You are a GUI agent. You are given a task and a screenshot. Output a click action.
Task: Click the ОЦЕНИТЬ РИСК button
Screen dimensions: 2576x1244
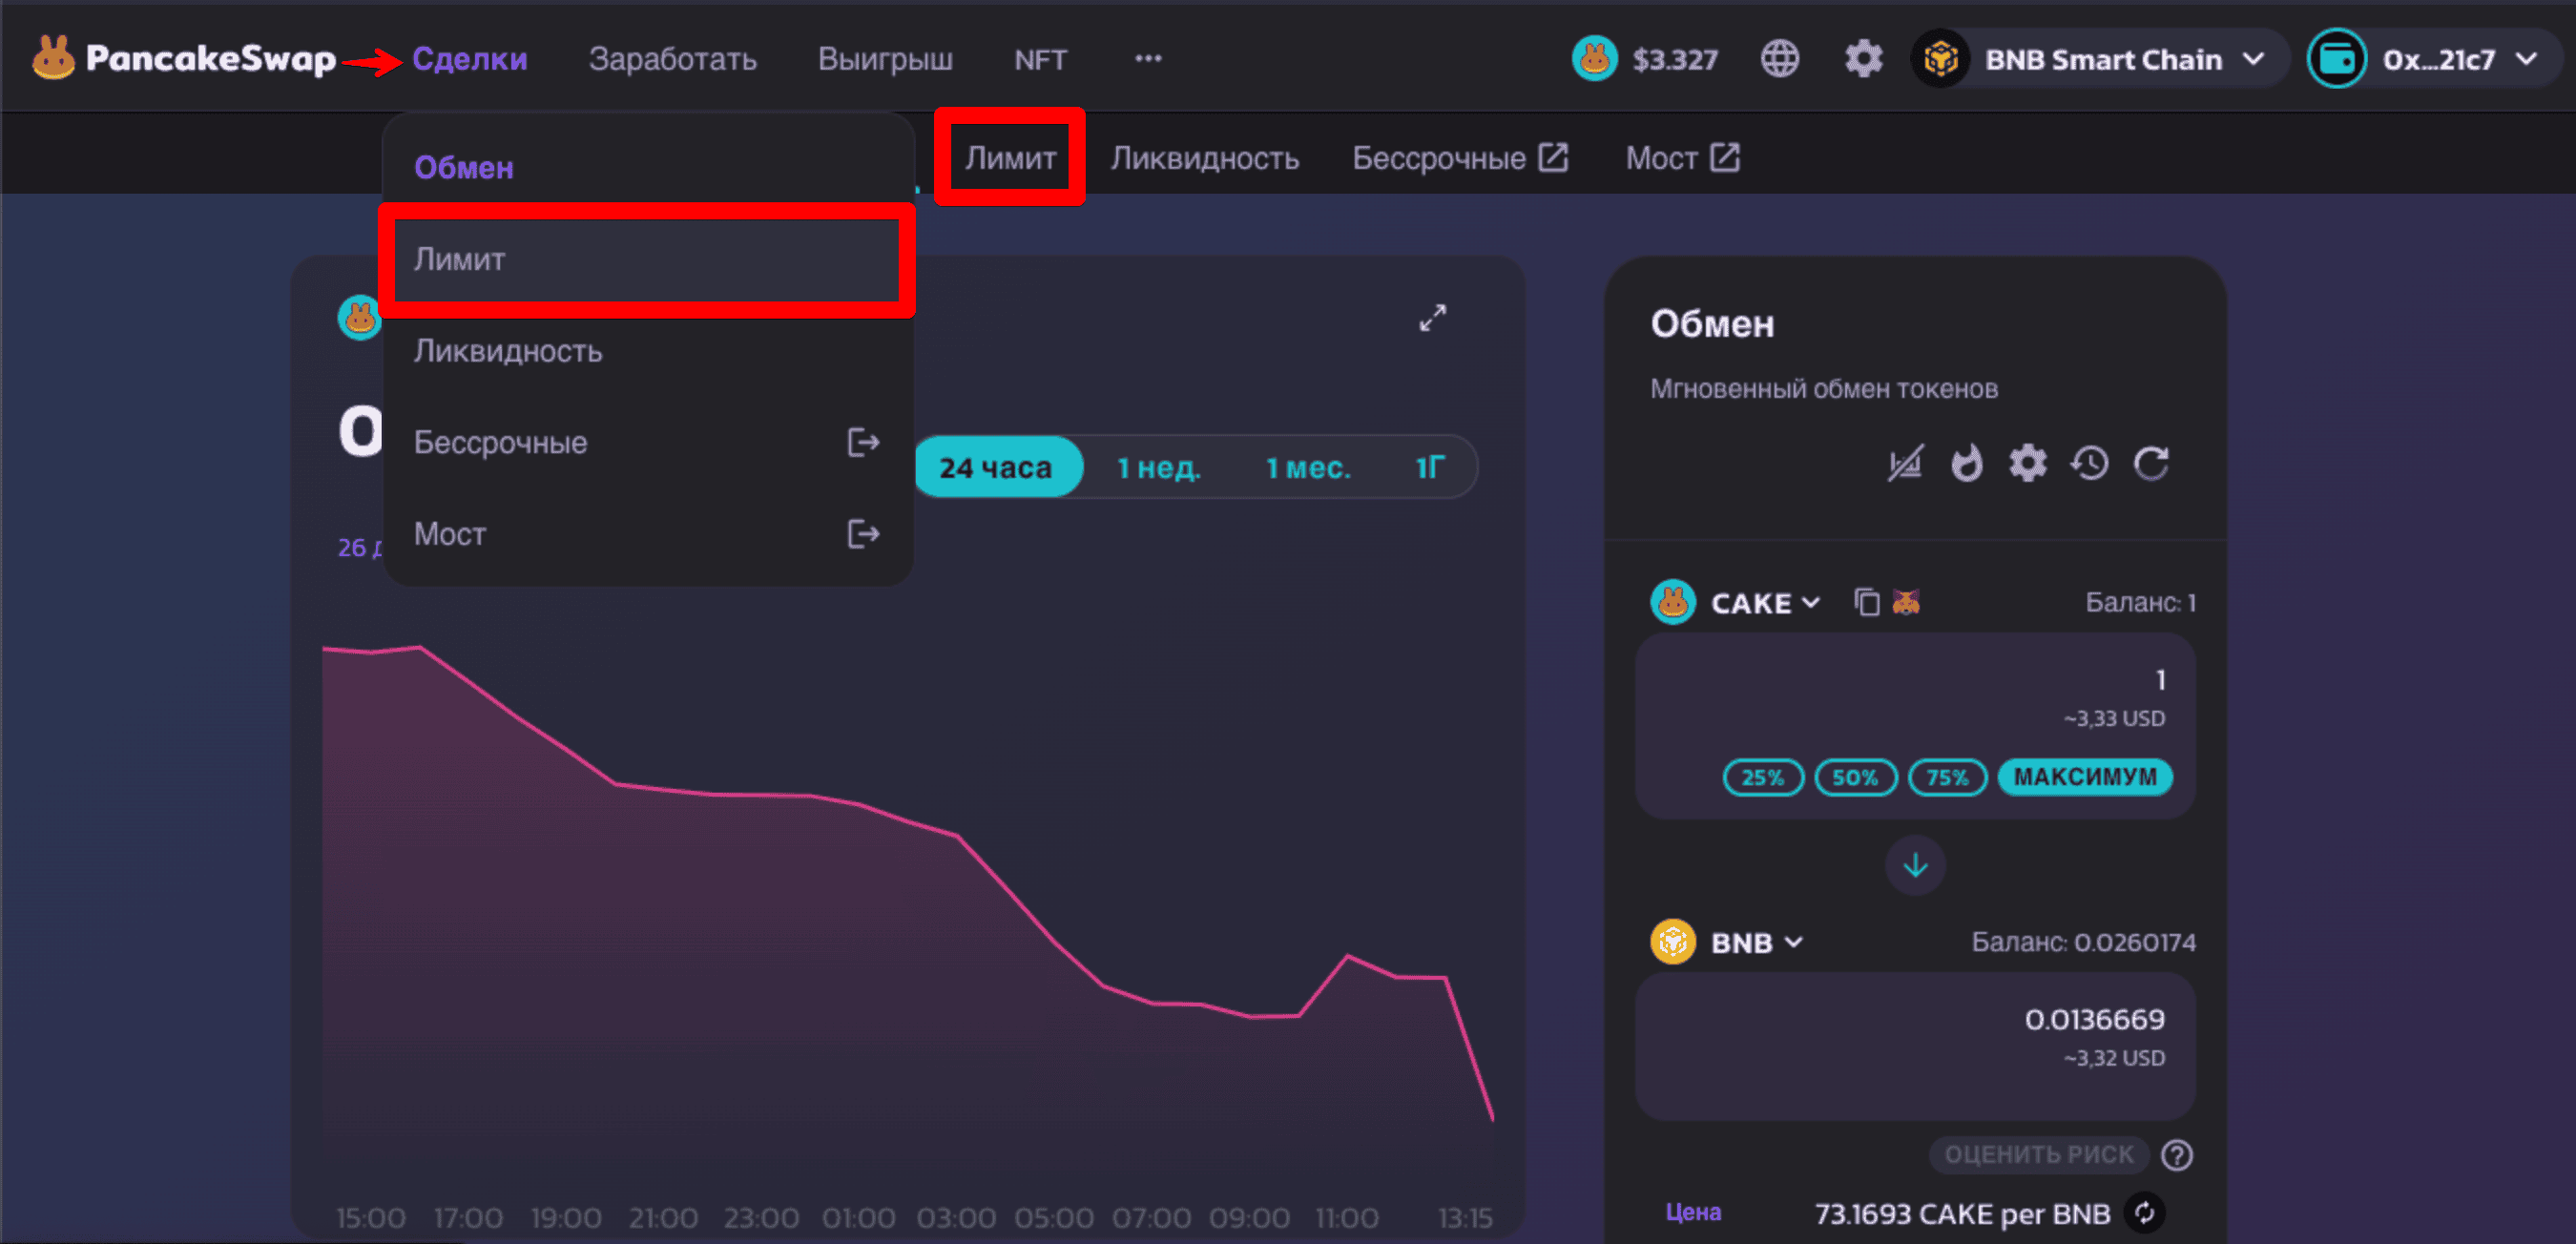(x=2038, y=1155)
